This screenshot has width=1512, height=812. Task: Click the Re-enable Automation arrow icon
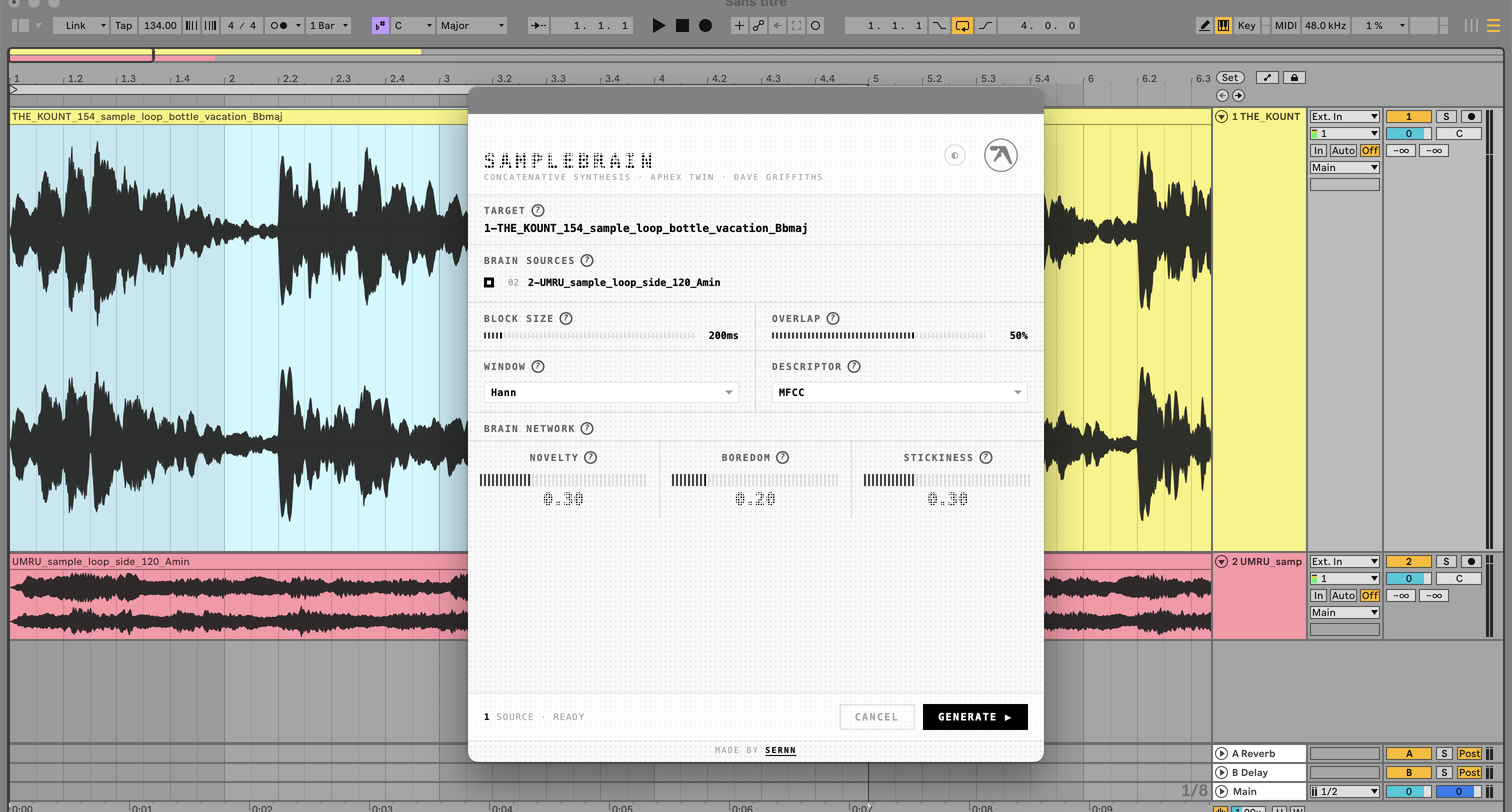click(778, 25)
